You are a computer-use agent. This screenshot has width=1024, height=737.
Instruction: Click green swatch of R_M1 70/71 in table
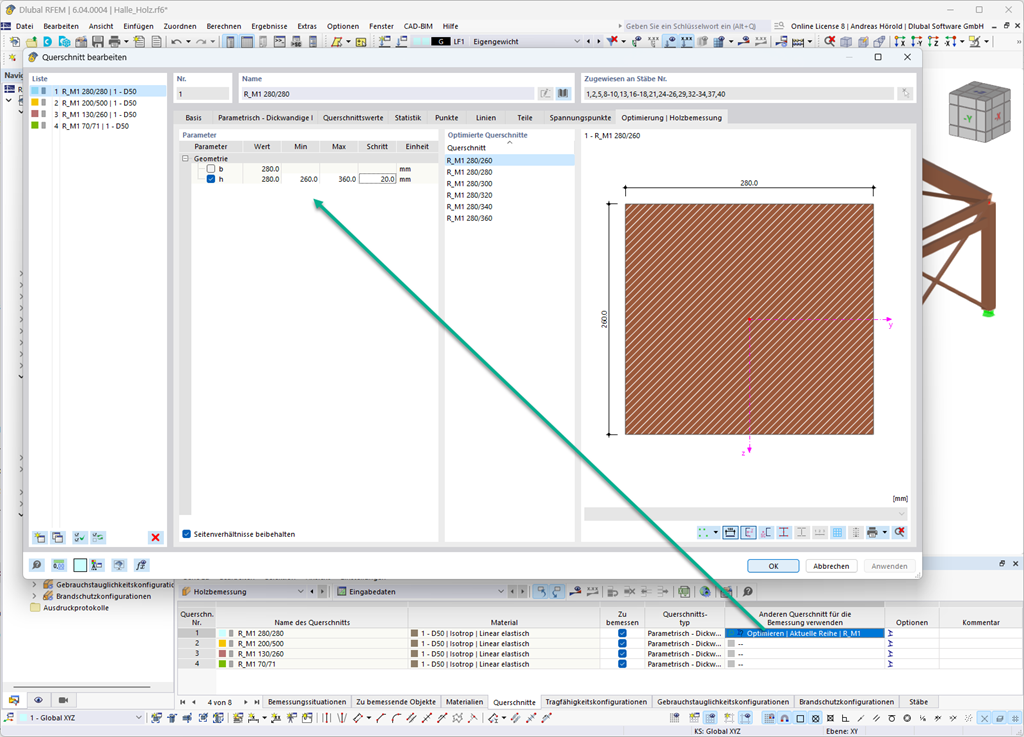(222, 664)
